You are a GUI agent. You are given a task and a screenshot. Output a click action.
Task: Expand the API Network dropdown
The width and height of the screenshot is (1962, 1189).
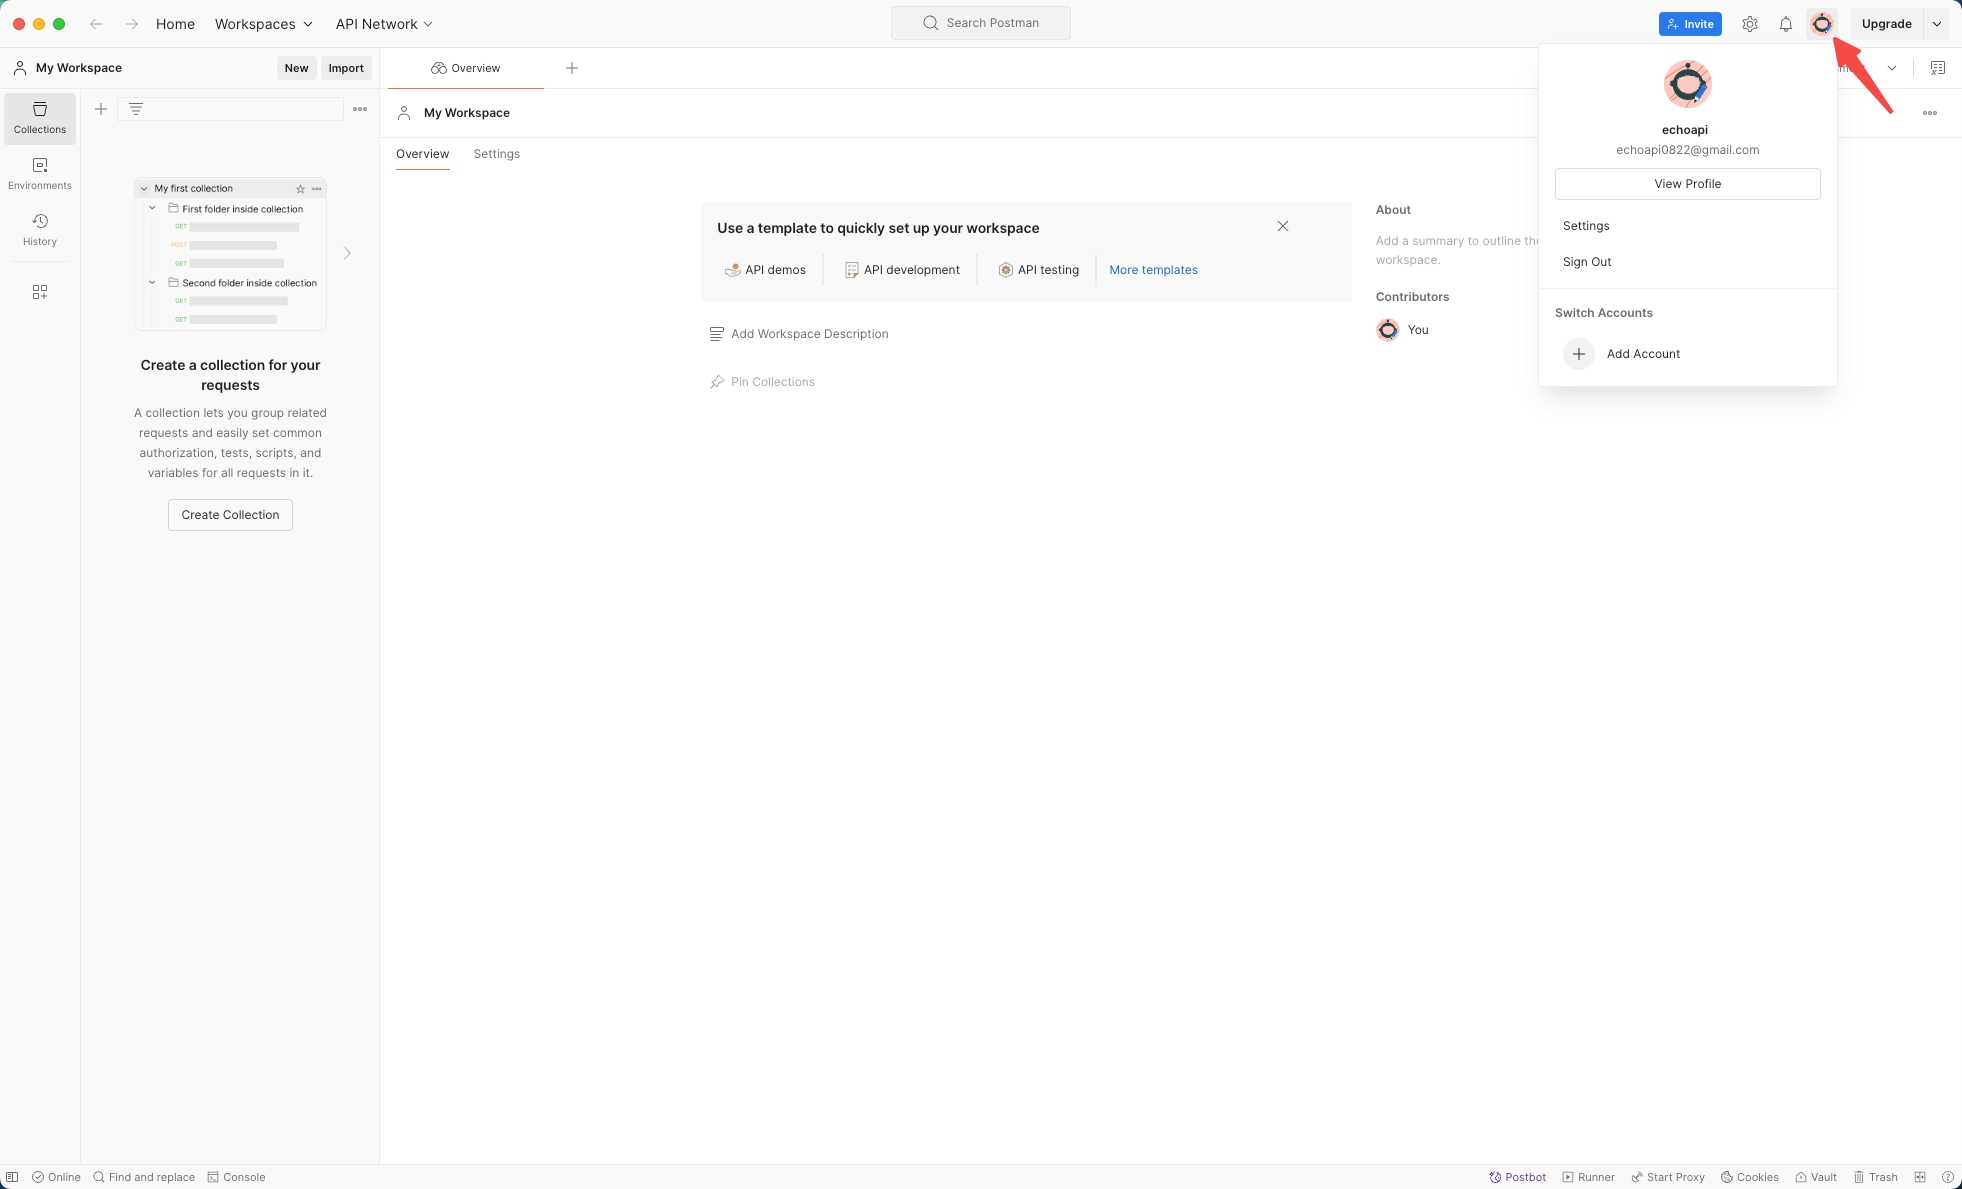click(x=384, y=24)
